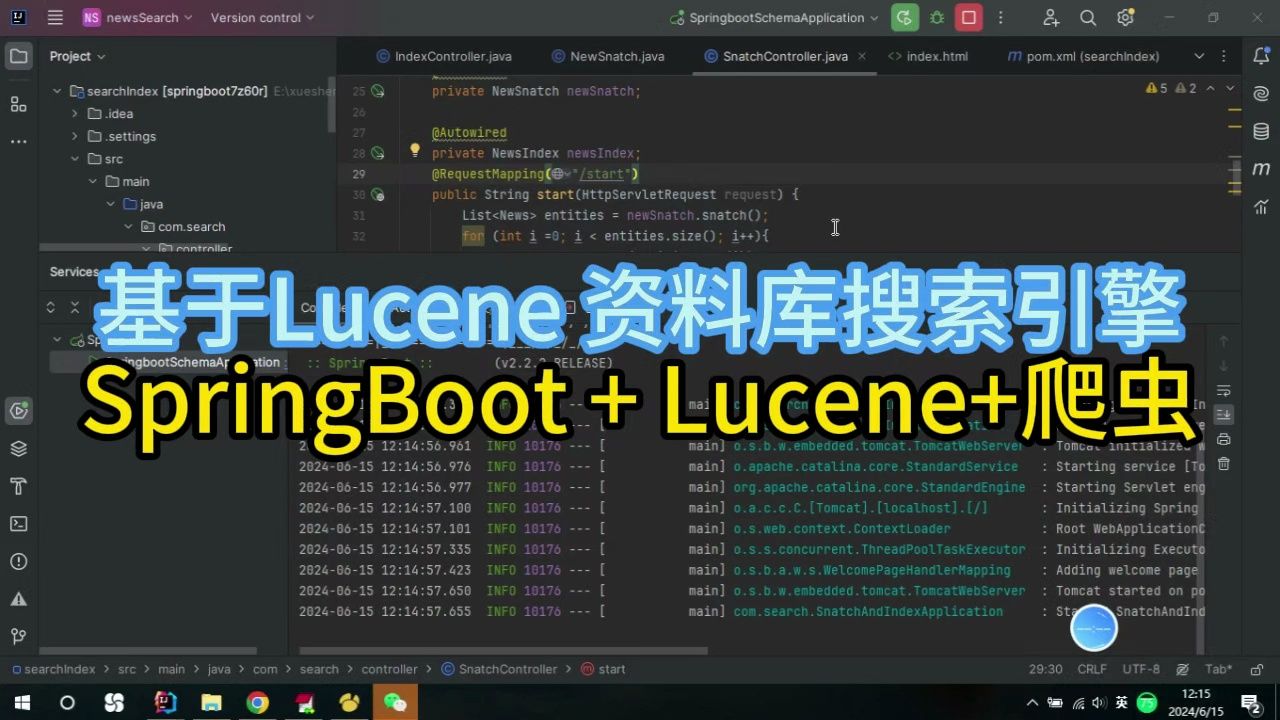Open Database tool window icon
This screenshot has height=720, width=1280.
point(1261,132)
